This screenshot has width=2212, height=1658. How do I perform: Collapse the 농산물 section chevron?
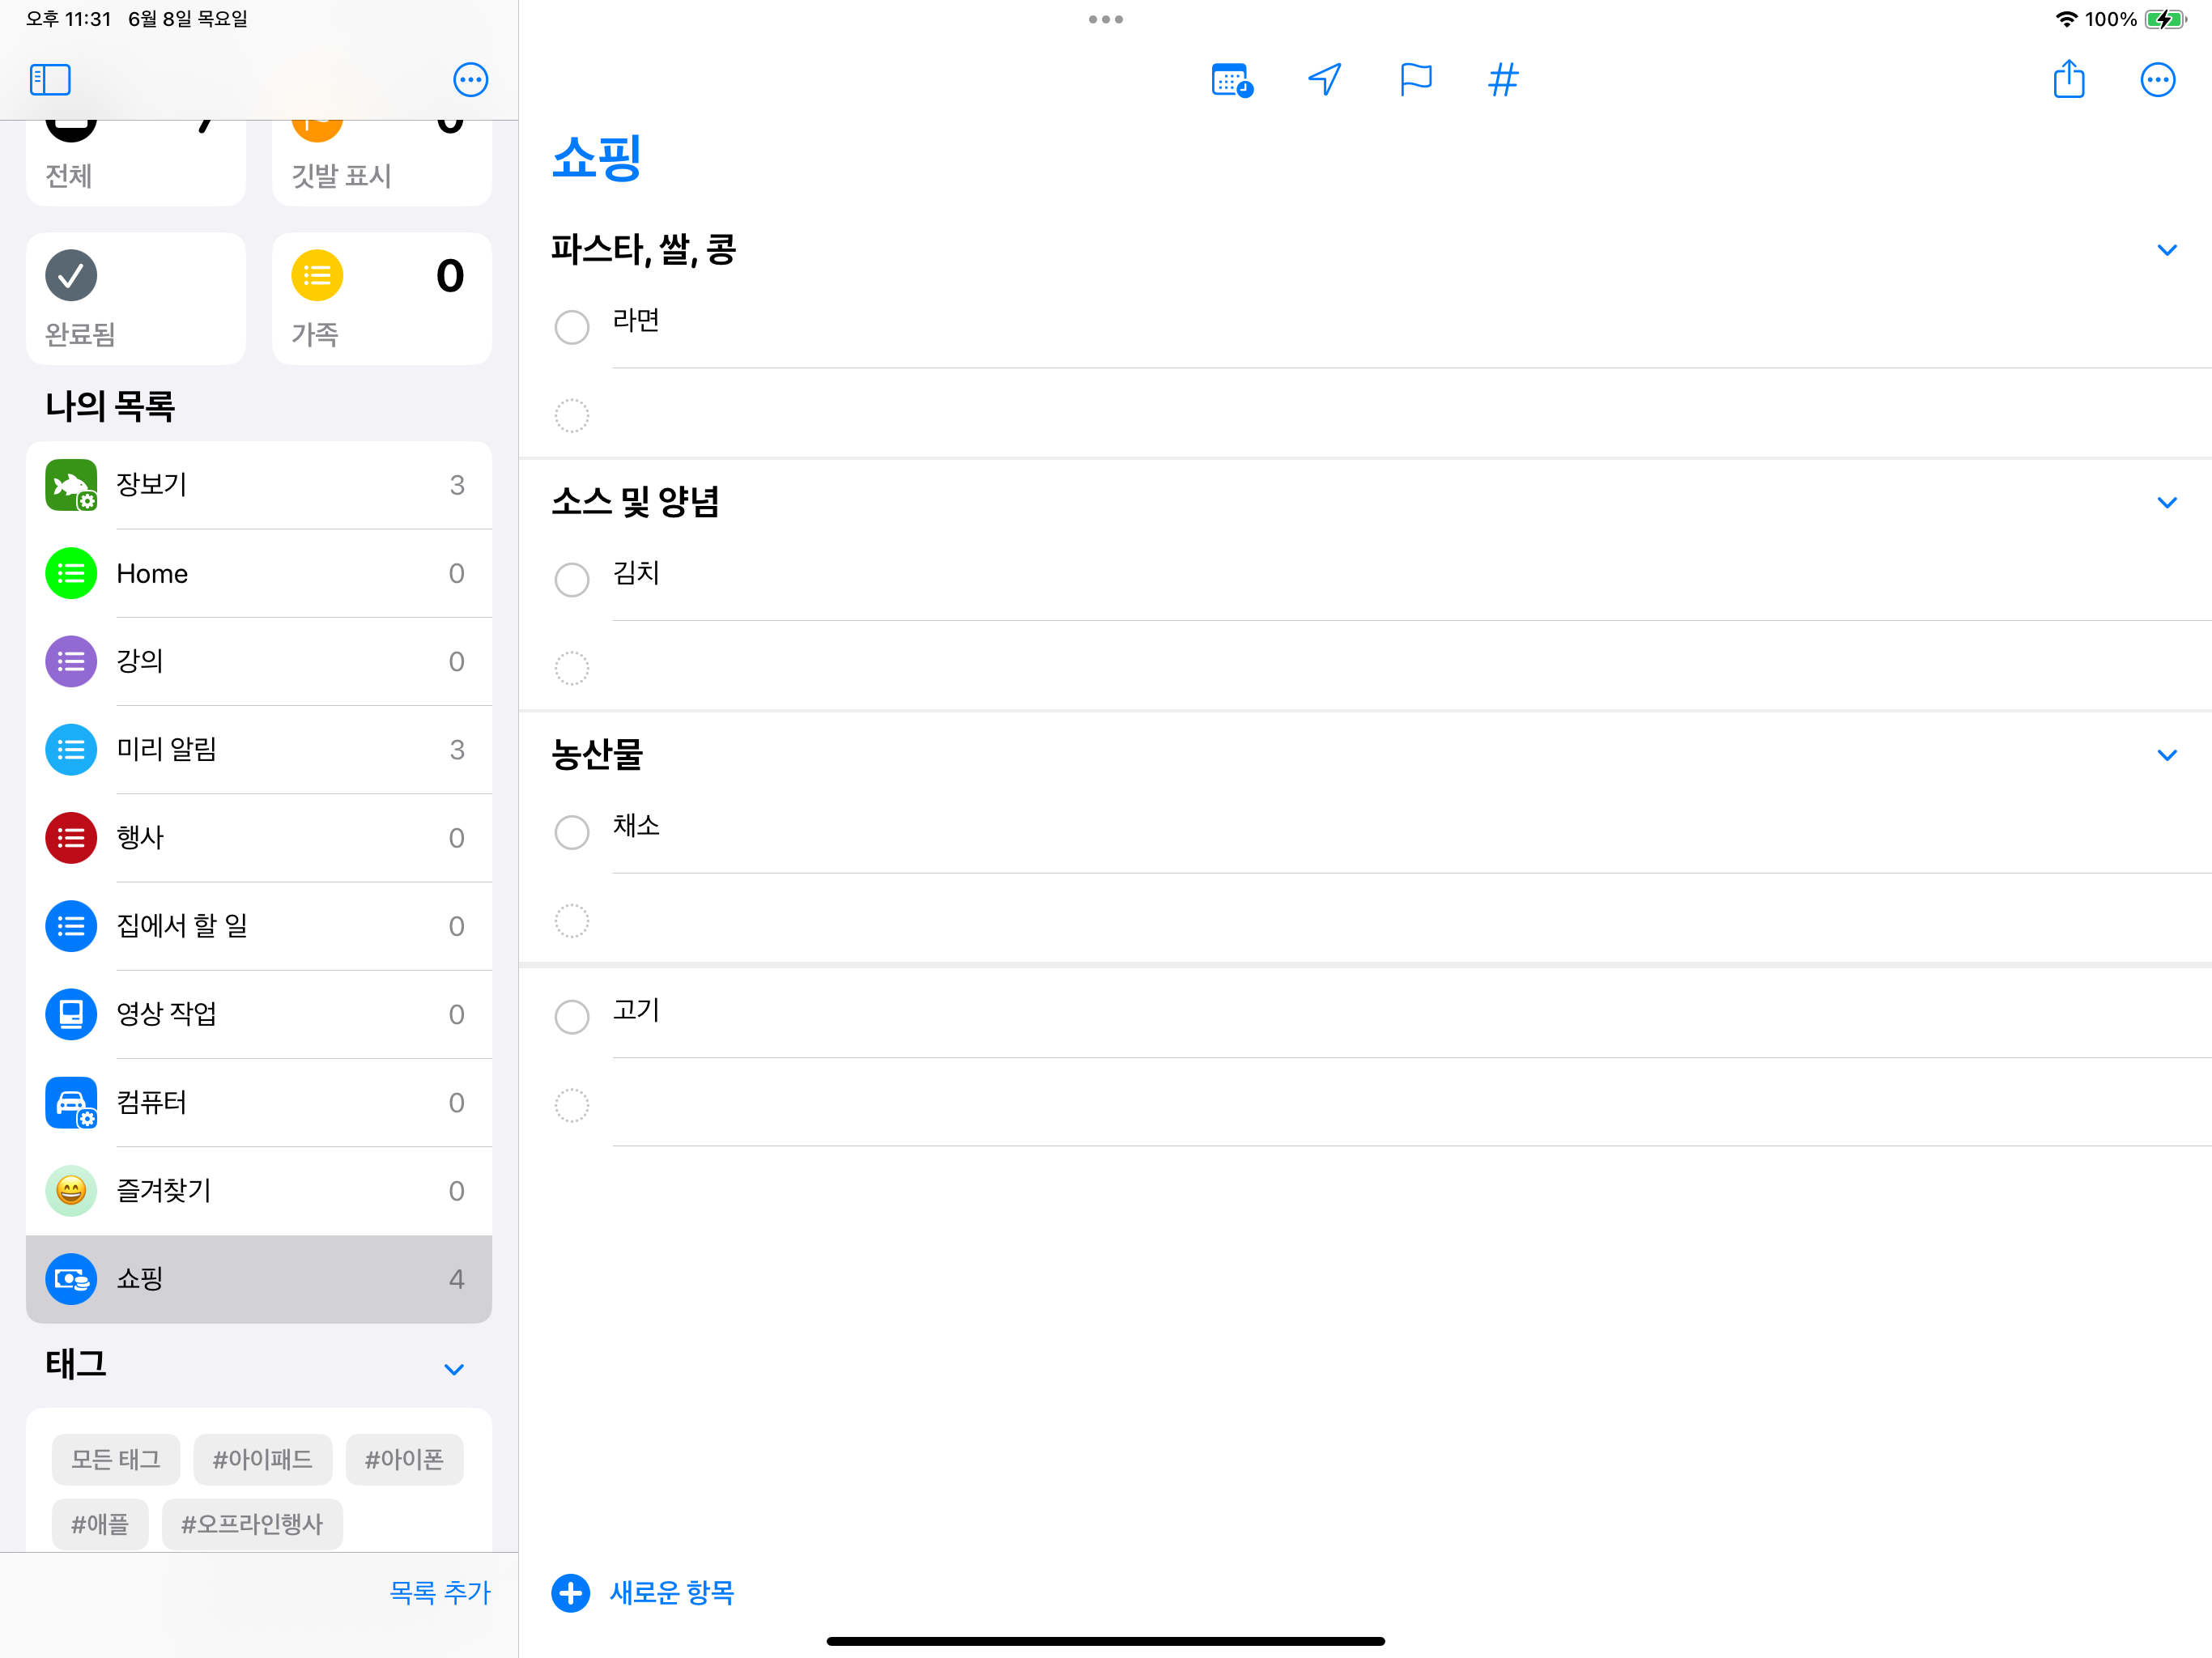(x=2166, y=755)
